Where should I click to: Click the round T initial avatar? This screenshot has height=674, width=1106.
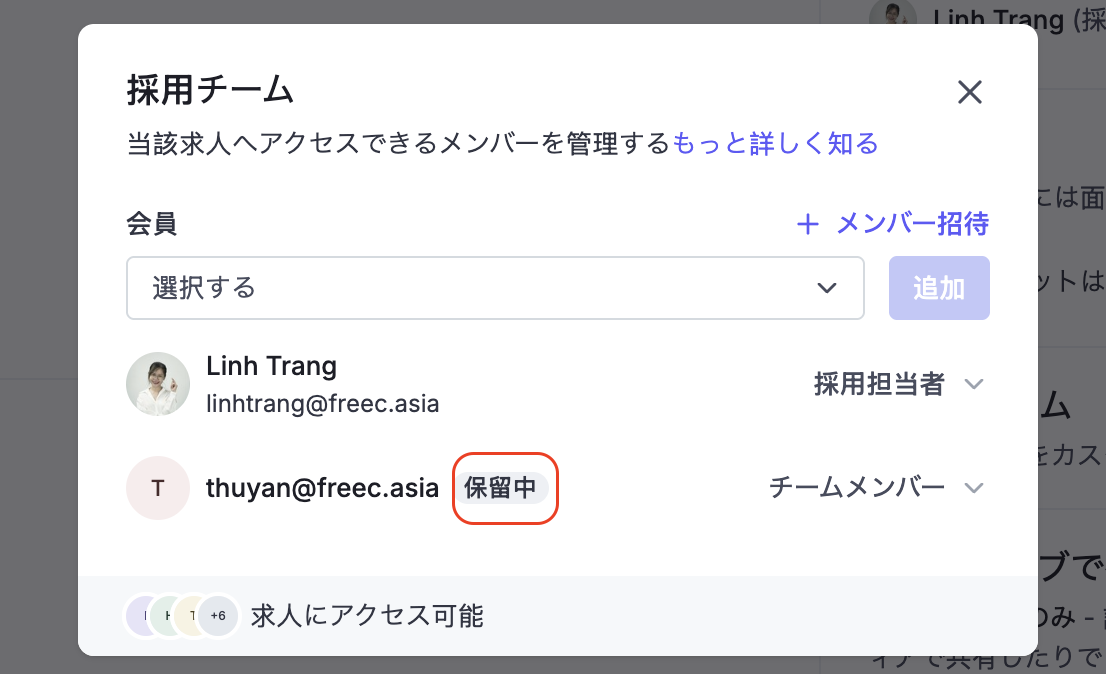(158, 488)
